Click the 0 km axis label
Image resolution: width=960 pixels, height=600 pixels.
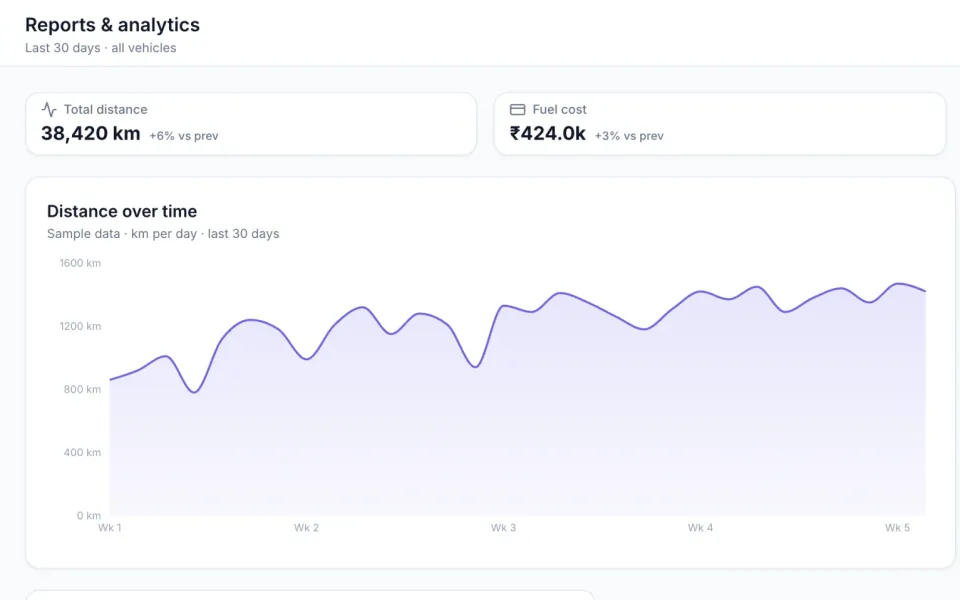pos(89,516)
